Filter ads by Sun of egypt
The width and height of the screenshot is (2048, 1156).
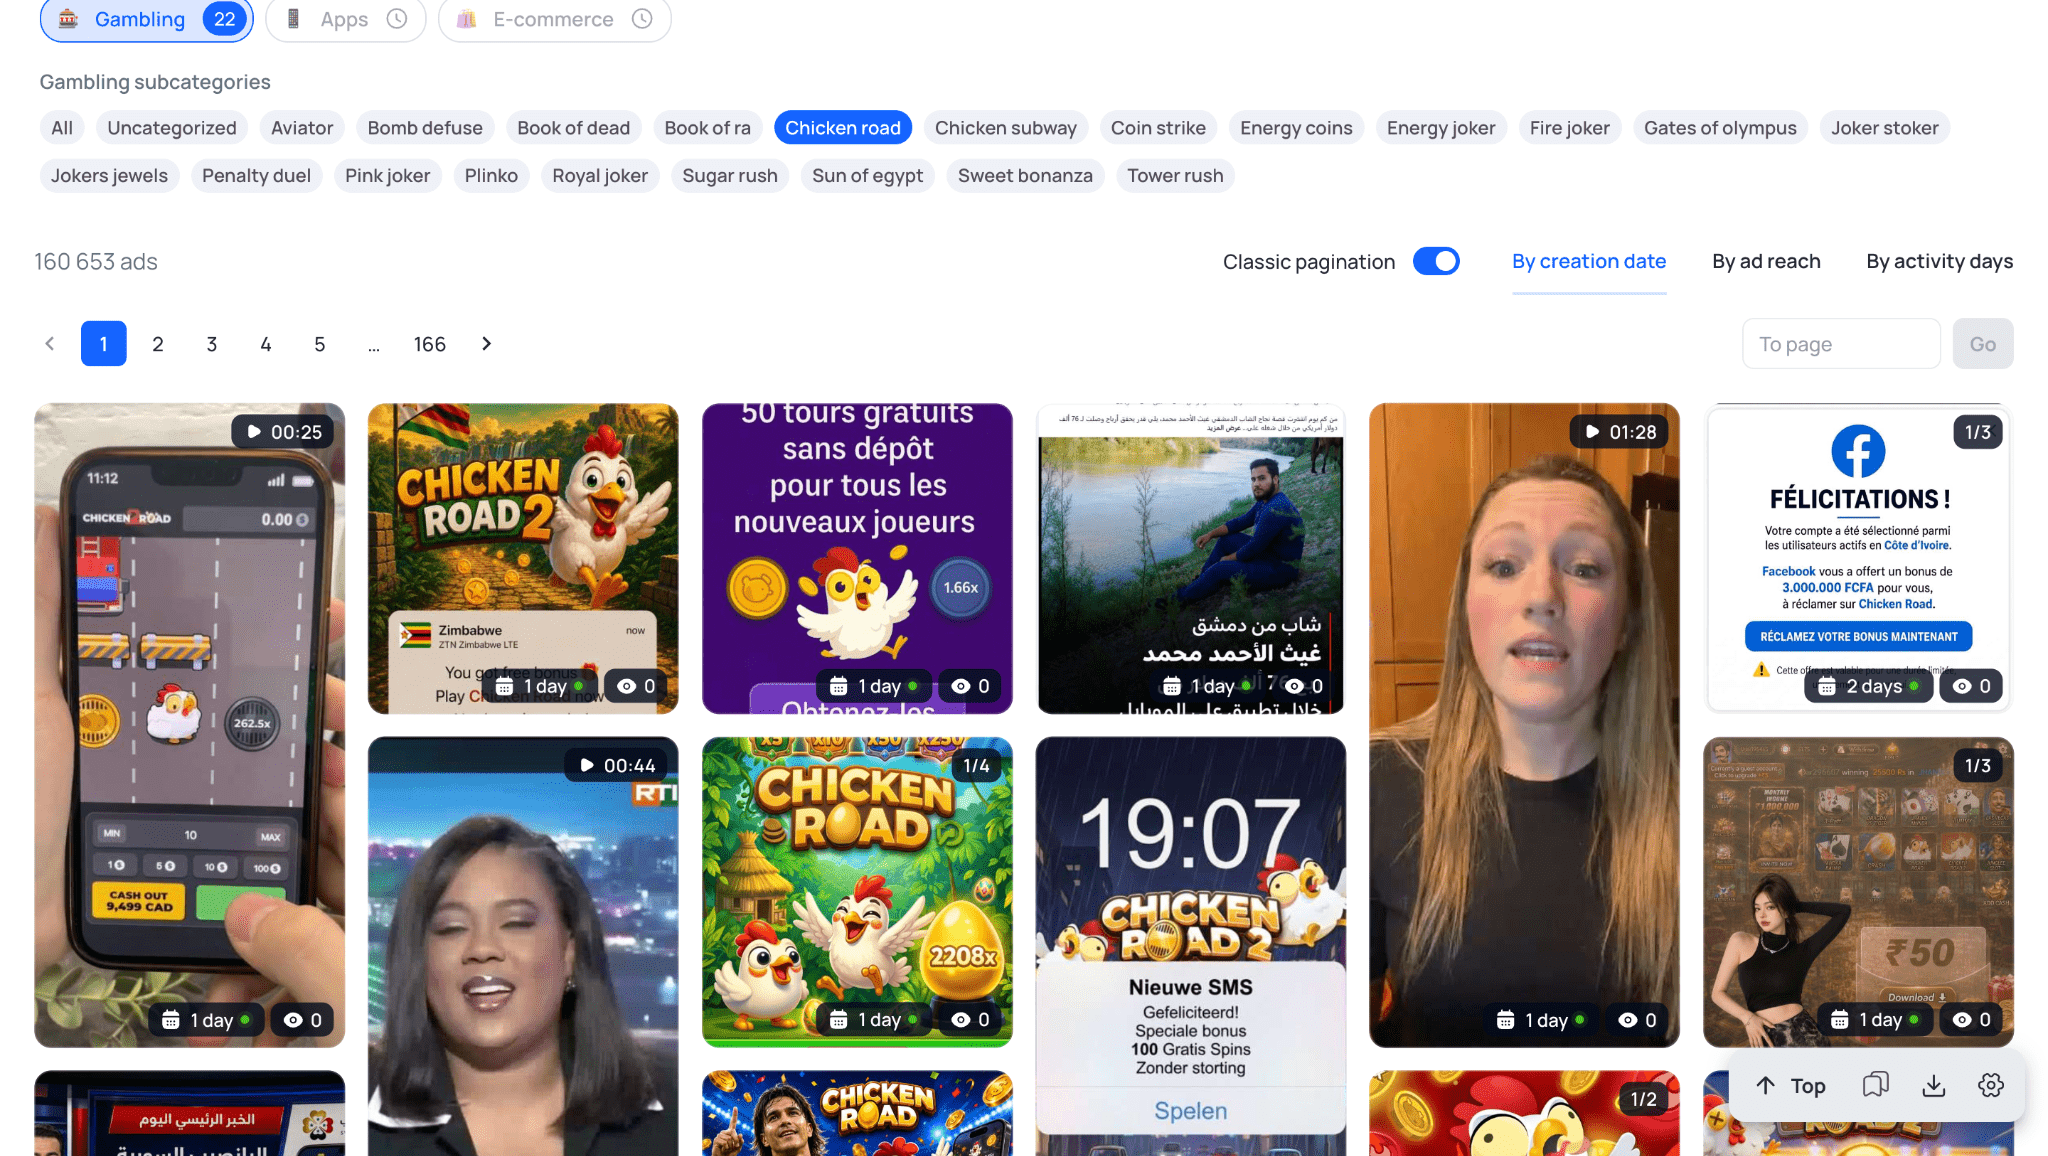(x=868, y=176)
